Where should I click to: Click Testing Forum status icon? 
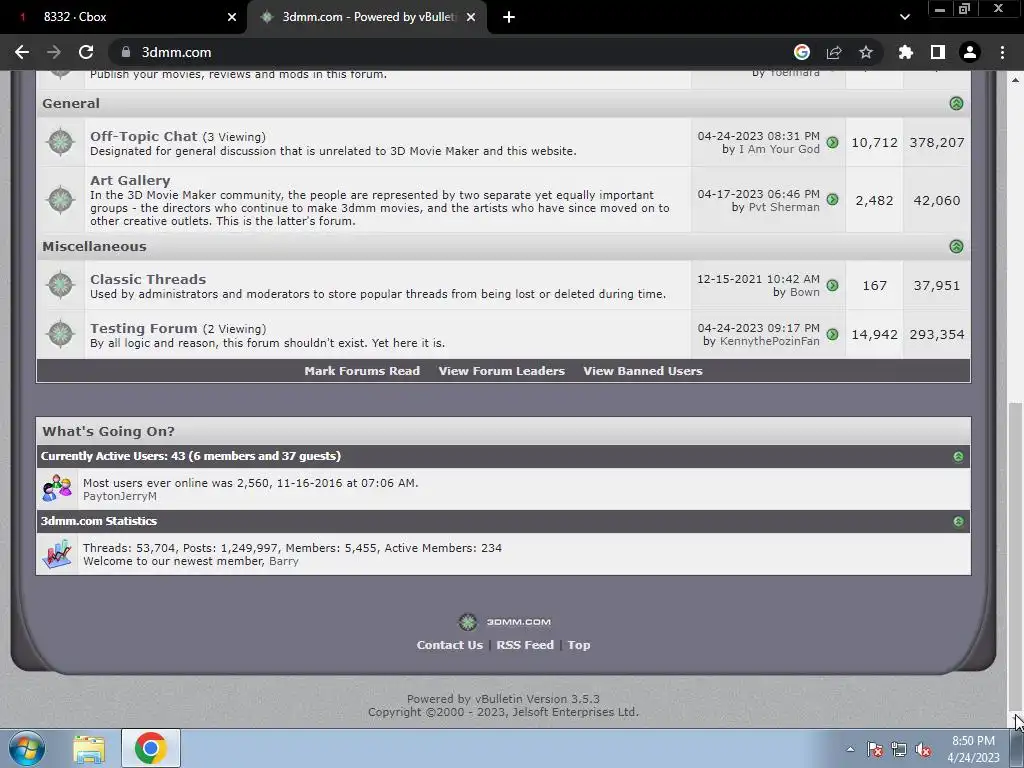tap(60, 334)
